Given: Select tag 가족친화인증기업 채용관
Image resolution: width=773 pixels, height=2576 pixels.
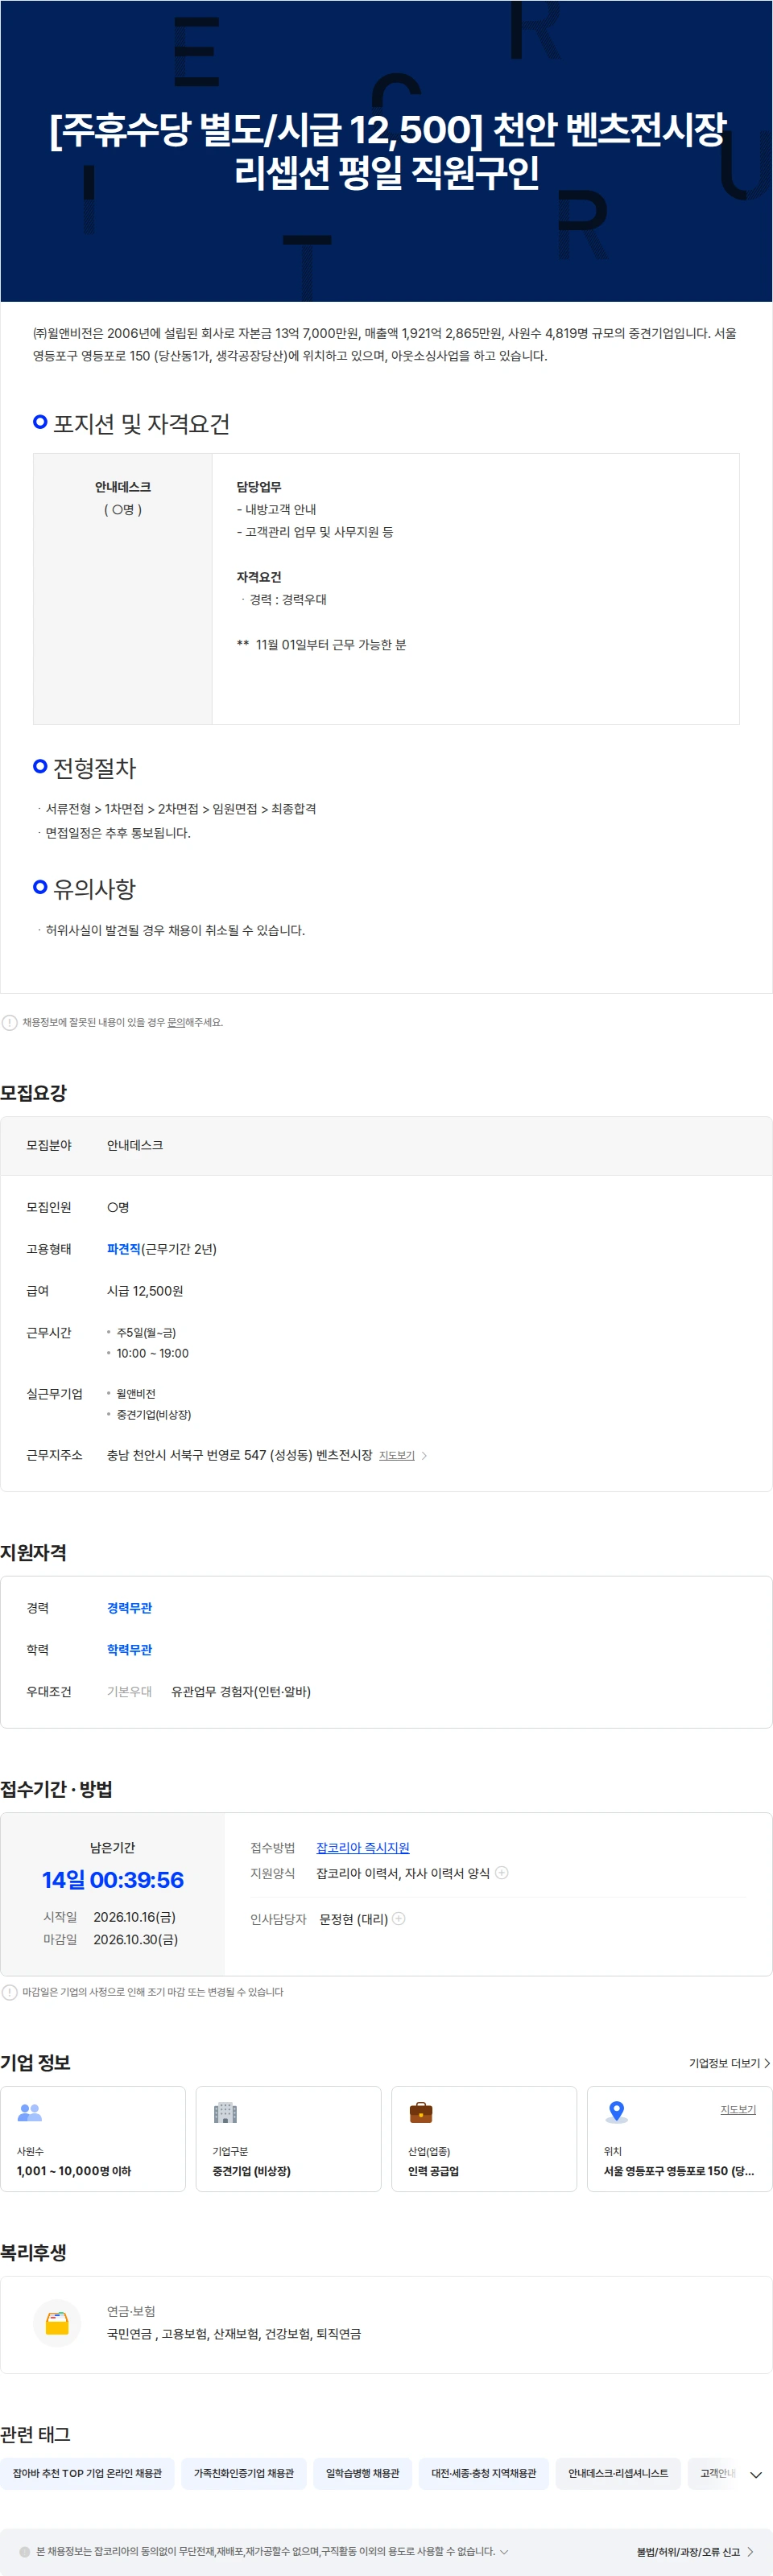Looking at the screenshot, I should 244,2473.
